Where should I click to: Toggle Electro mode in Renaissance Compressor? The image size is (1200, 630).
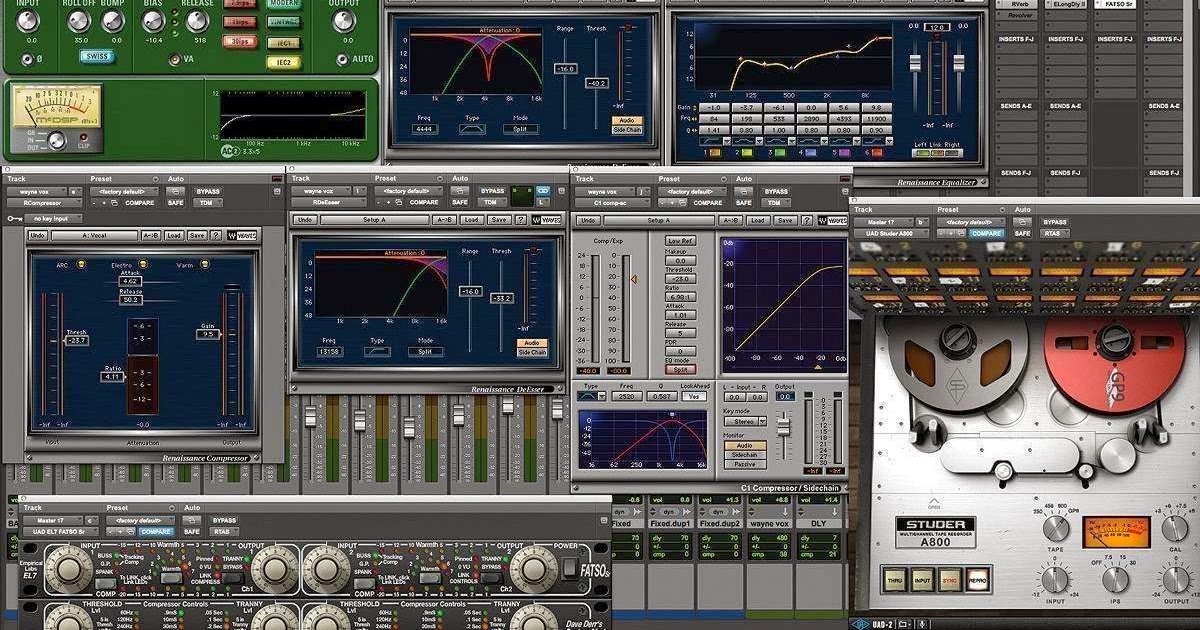[143, 264]
